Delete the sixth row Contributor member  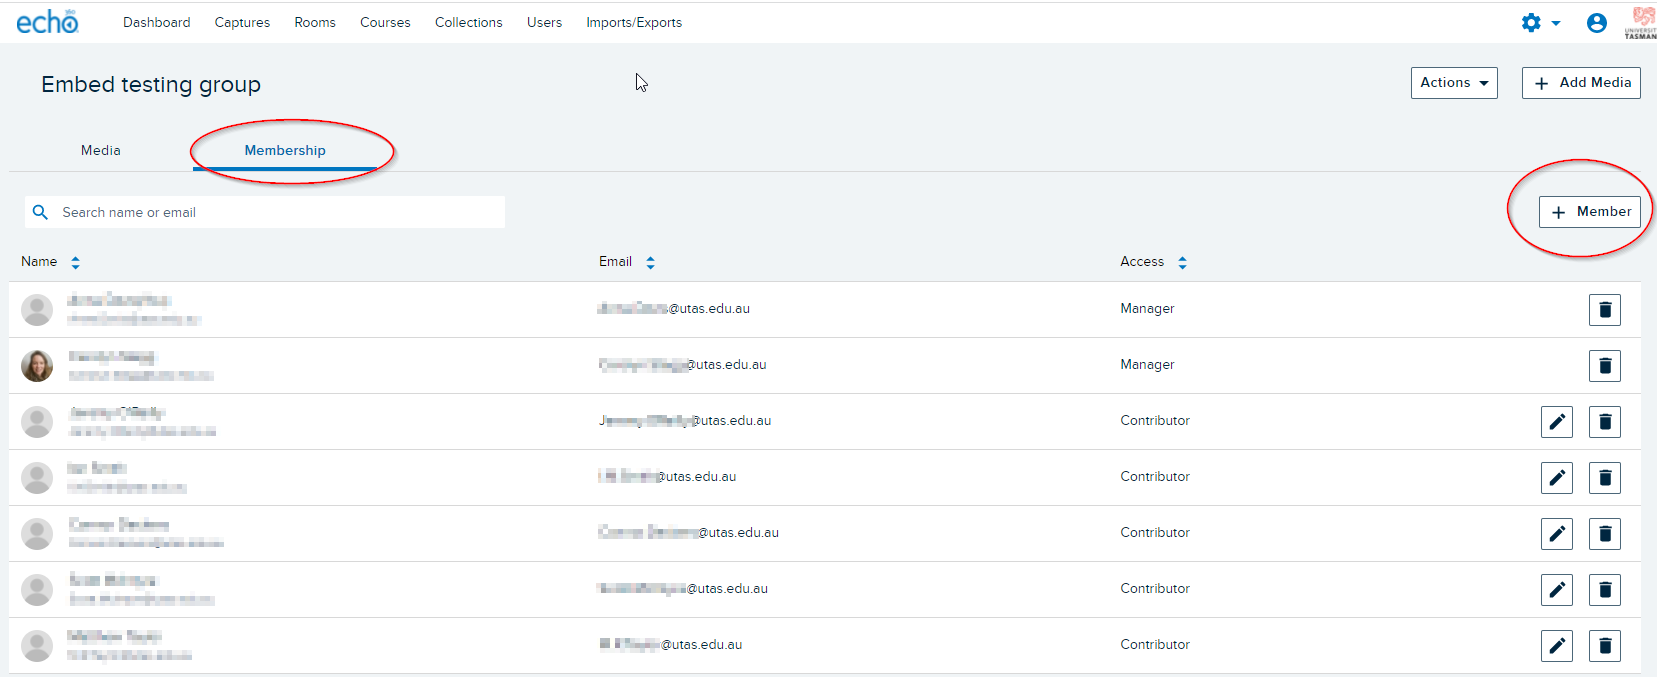(1605, 590)
